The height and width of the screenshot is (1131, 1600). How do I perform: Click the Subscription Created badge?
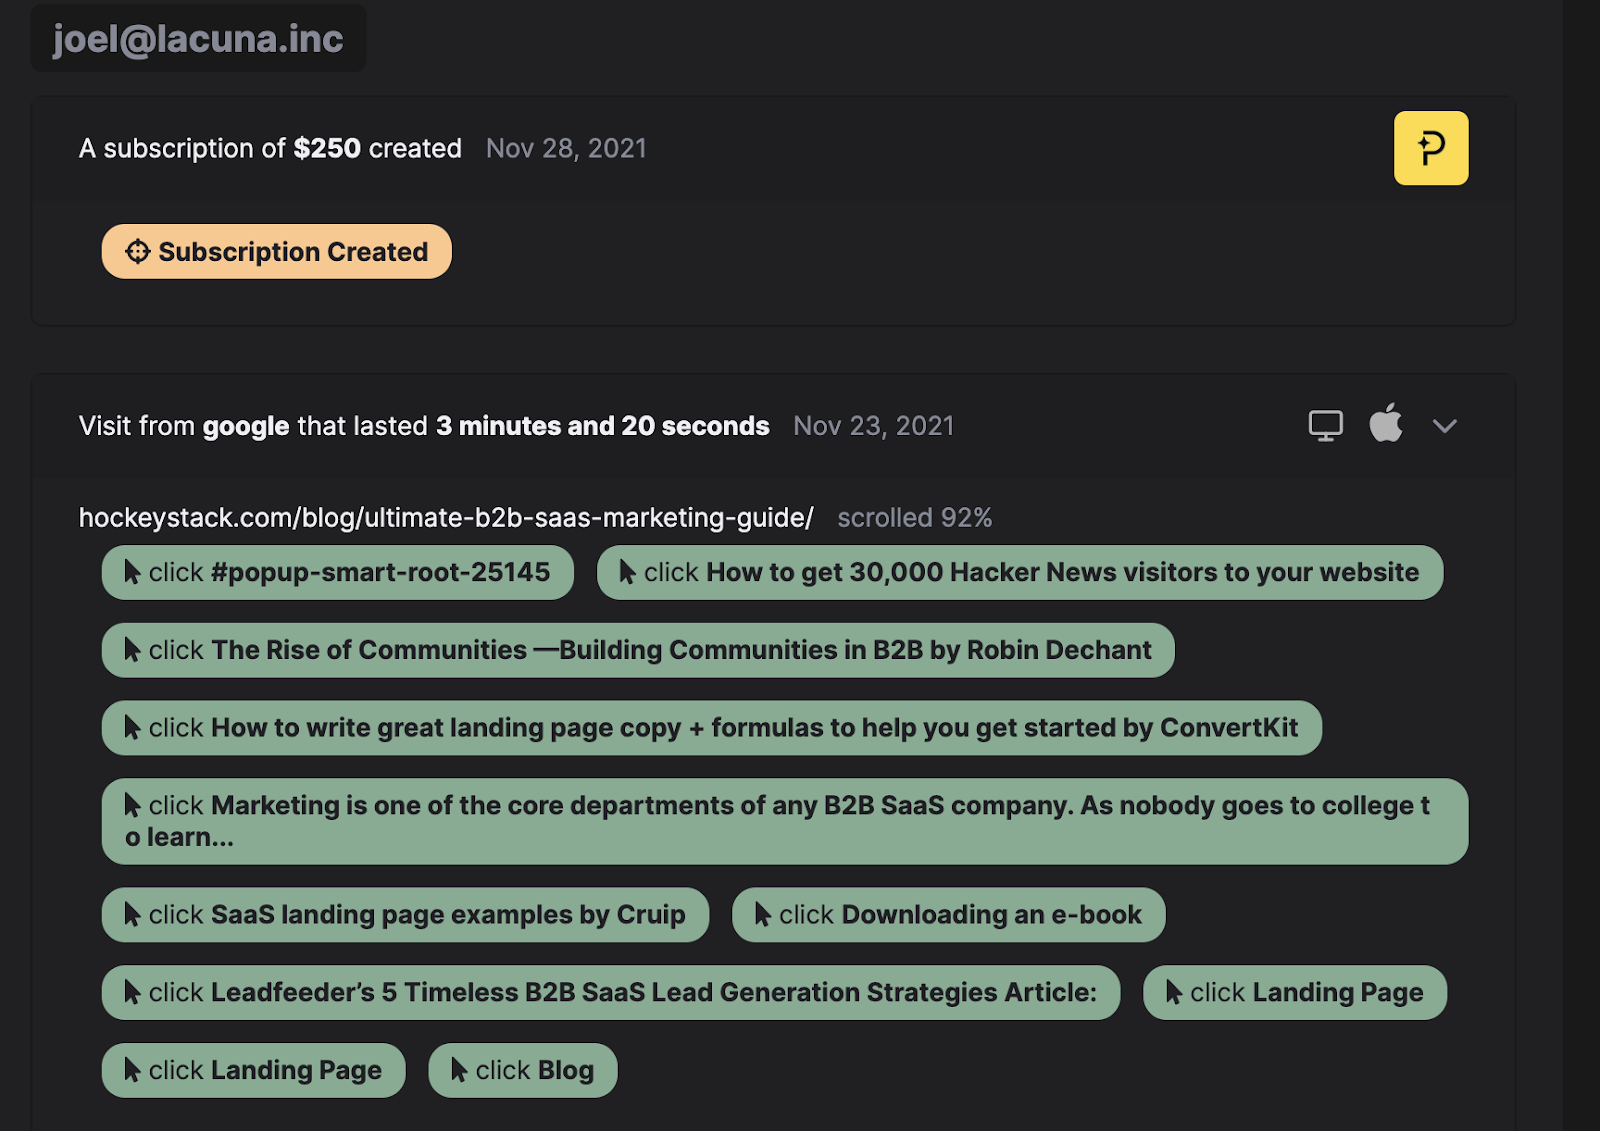[277, 252]
